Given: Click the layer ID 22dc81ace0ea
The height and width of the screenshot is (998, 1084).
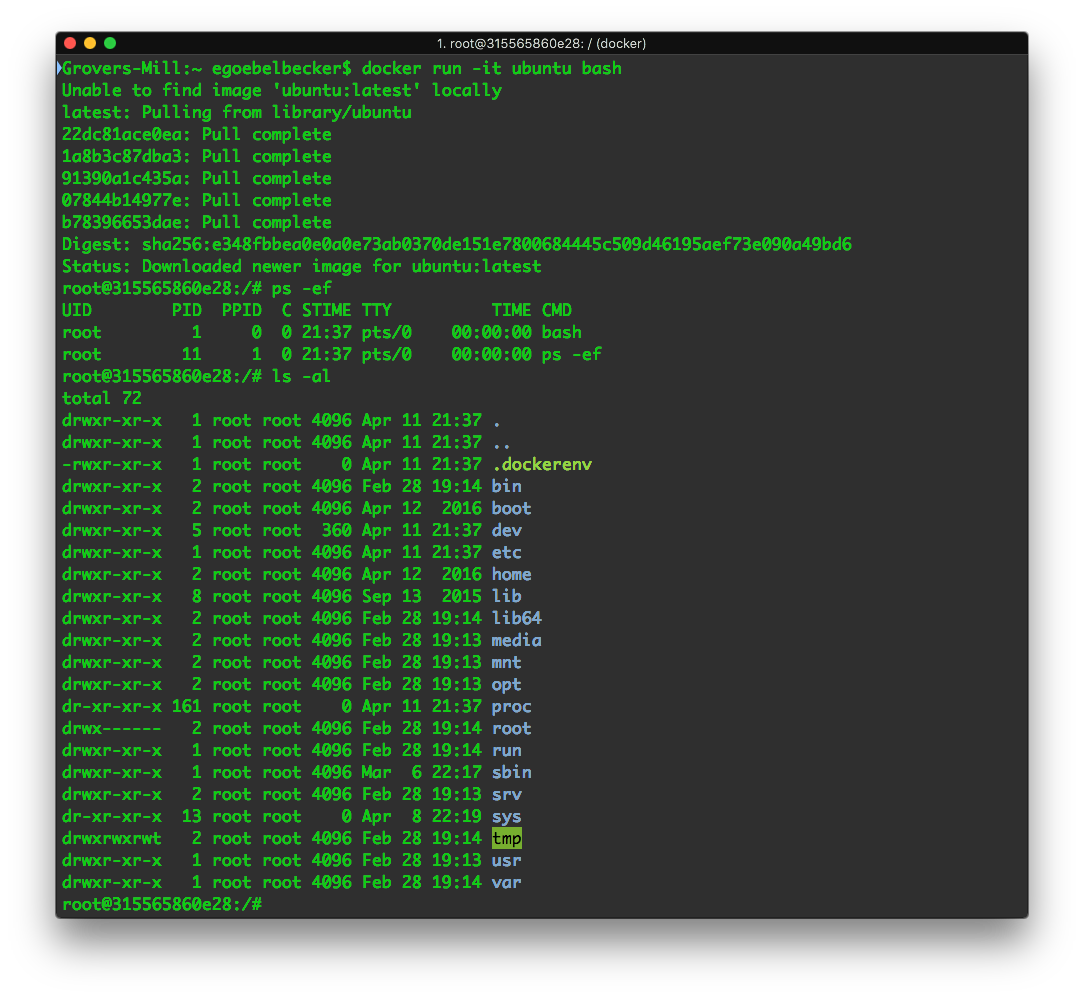Looking at the screenshot, I should point(122,135).
